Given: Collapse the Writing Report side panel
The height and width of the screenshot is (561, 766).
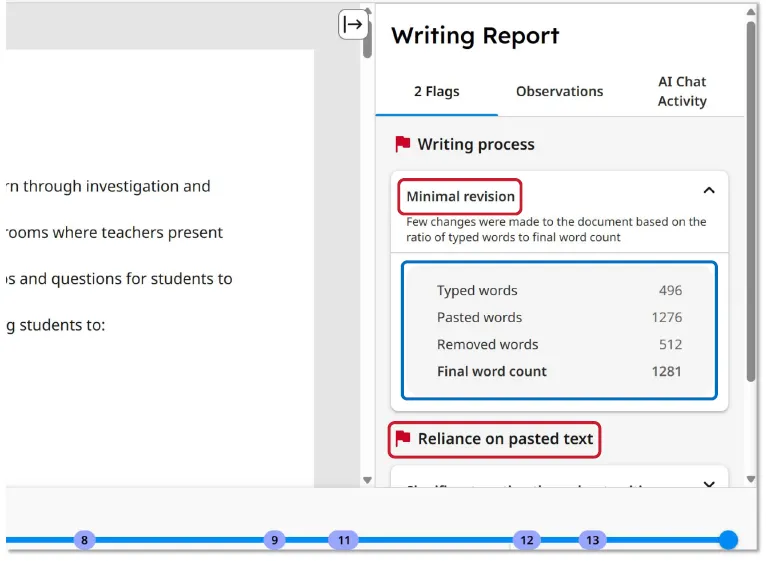Looking at the screenshot, I should point(353,24).
